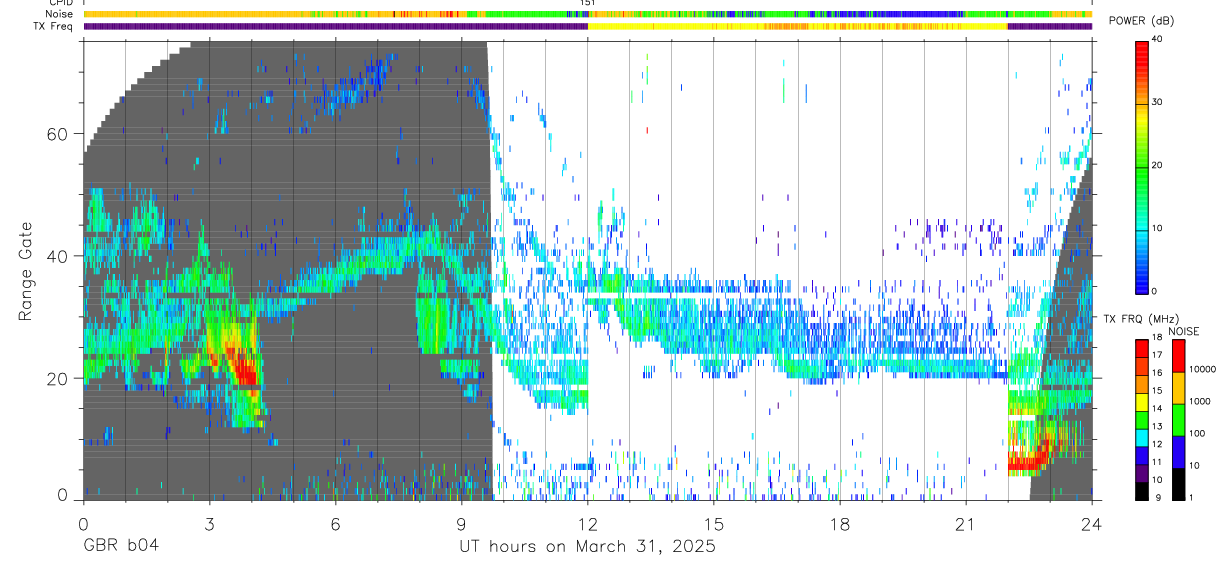Click the 3 hour tick label on the time axis
The width and height of the screenshot is (1228, 567).
pyautogui.click(x=209, y=524)
